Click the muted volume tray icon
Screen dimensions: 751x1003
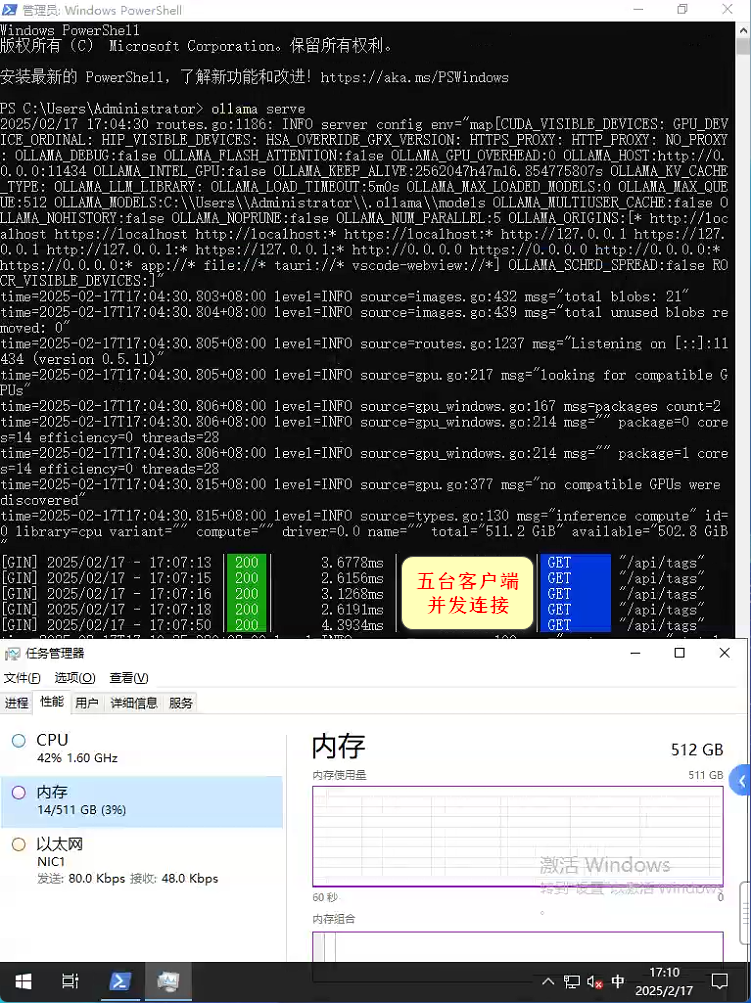(594, 981)
